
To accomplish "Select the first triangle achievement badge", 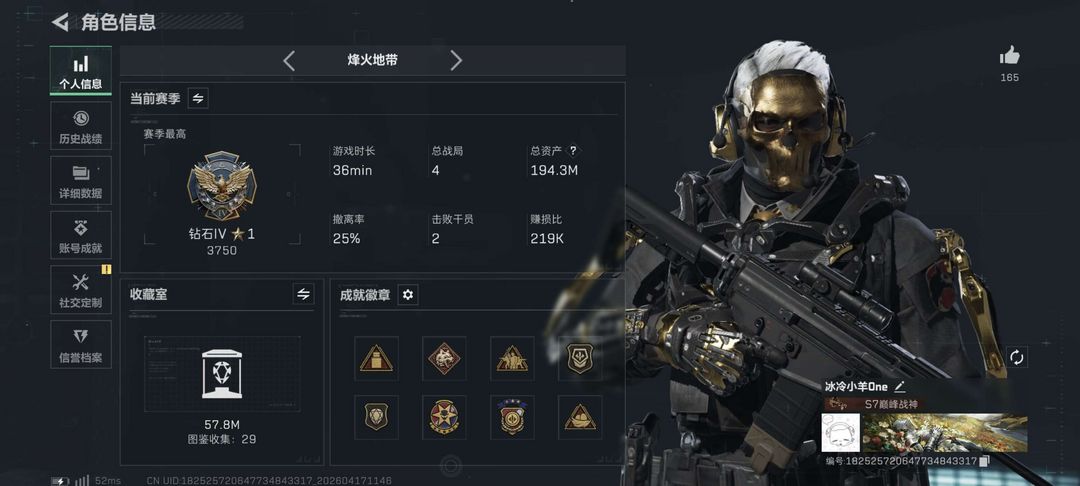I will pos(376,358).
